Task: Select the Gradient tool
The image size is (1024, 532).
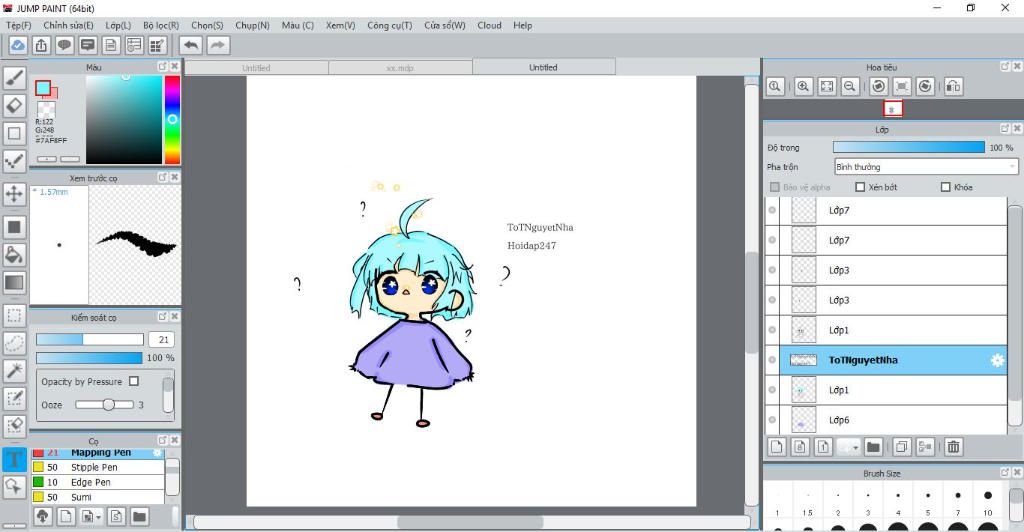Action: (14, 283)
